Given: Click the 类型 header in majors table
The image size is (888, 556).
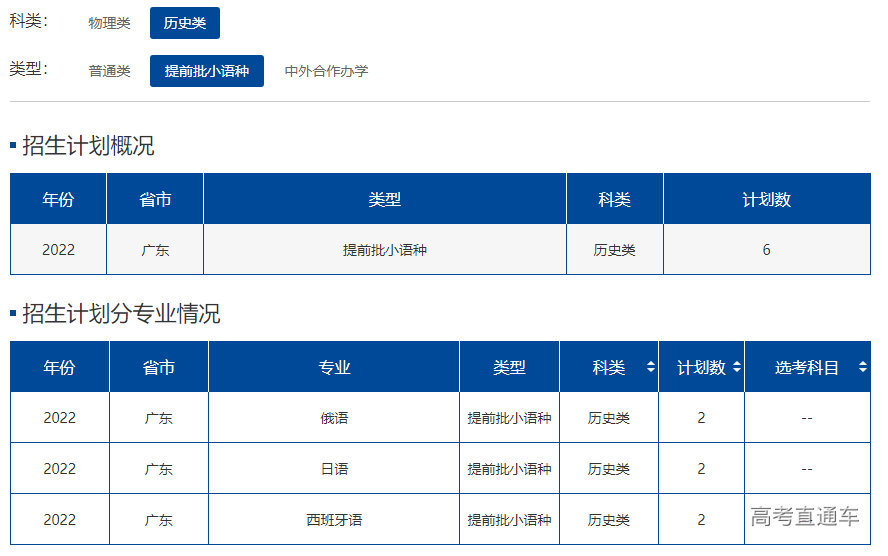Looking at the screenshot, I should tap(509, 368).
